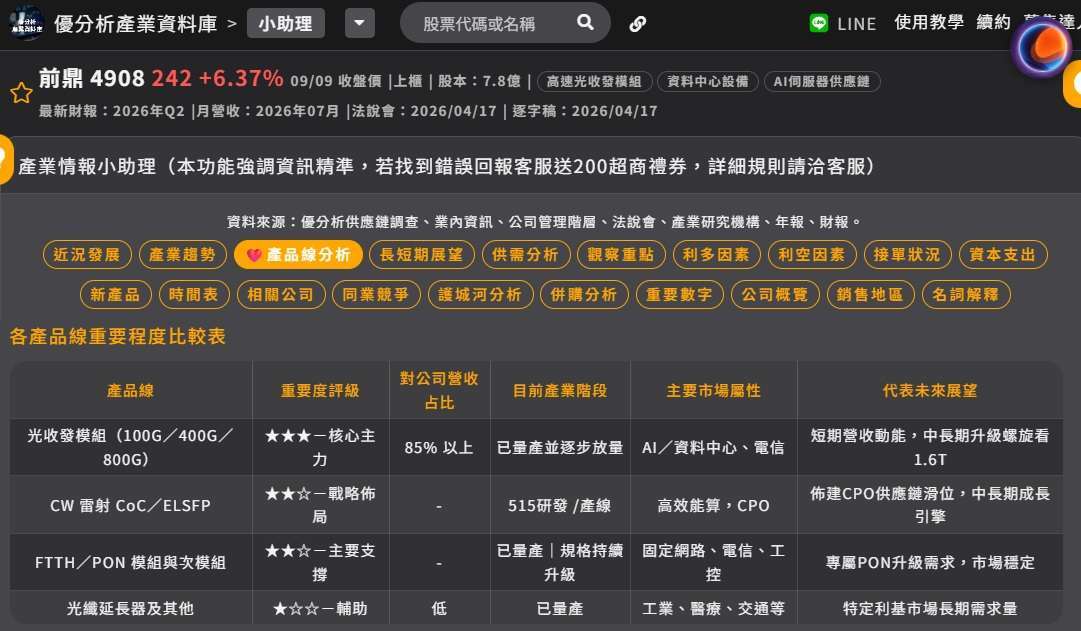This screenshot has height=631, width=1081.
Task: Click the 主要市場屬性 column header
Action: pos(714,390)
